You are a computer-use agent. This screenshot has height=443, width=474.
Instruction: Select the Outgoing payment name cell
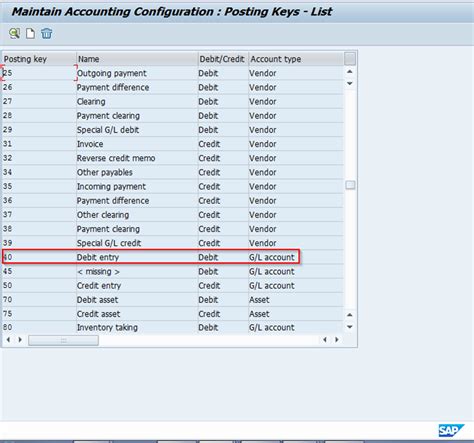point(137,73)
